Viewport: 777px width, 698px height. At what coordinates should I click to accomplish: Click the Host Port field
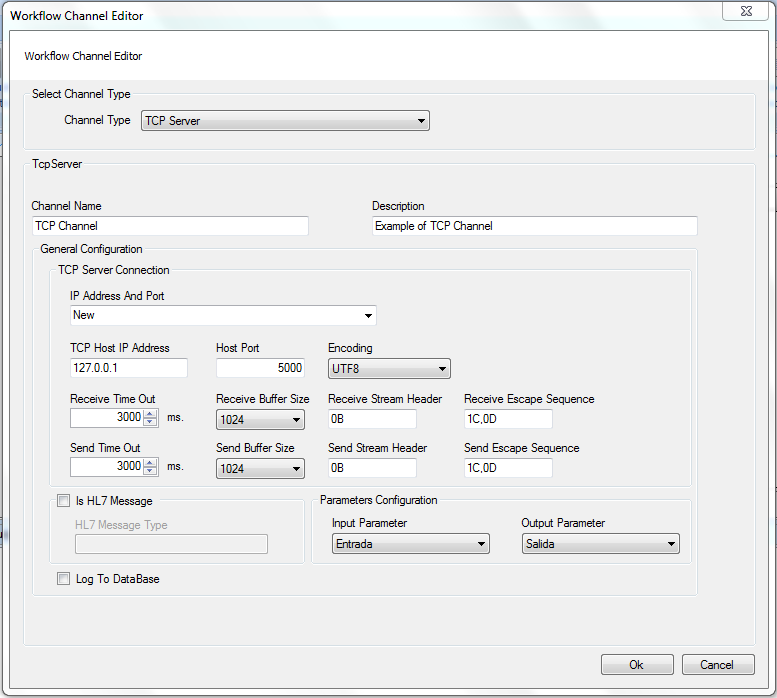260,368
